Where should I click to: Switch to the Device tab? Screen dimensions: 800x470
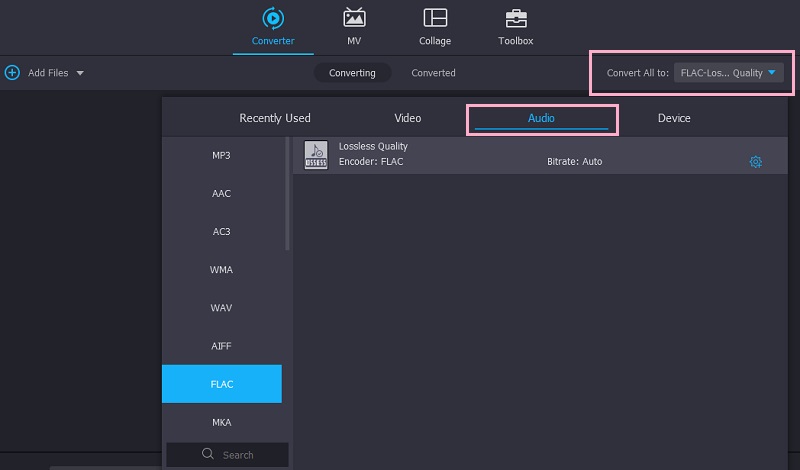674,118
